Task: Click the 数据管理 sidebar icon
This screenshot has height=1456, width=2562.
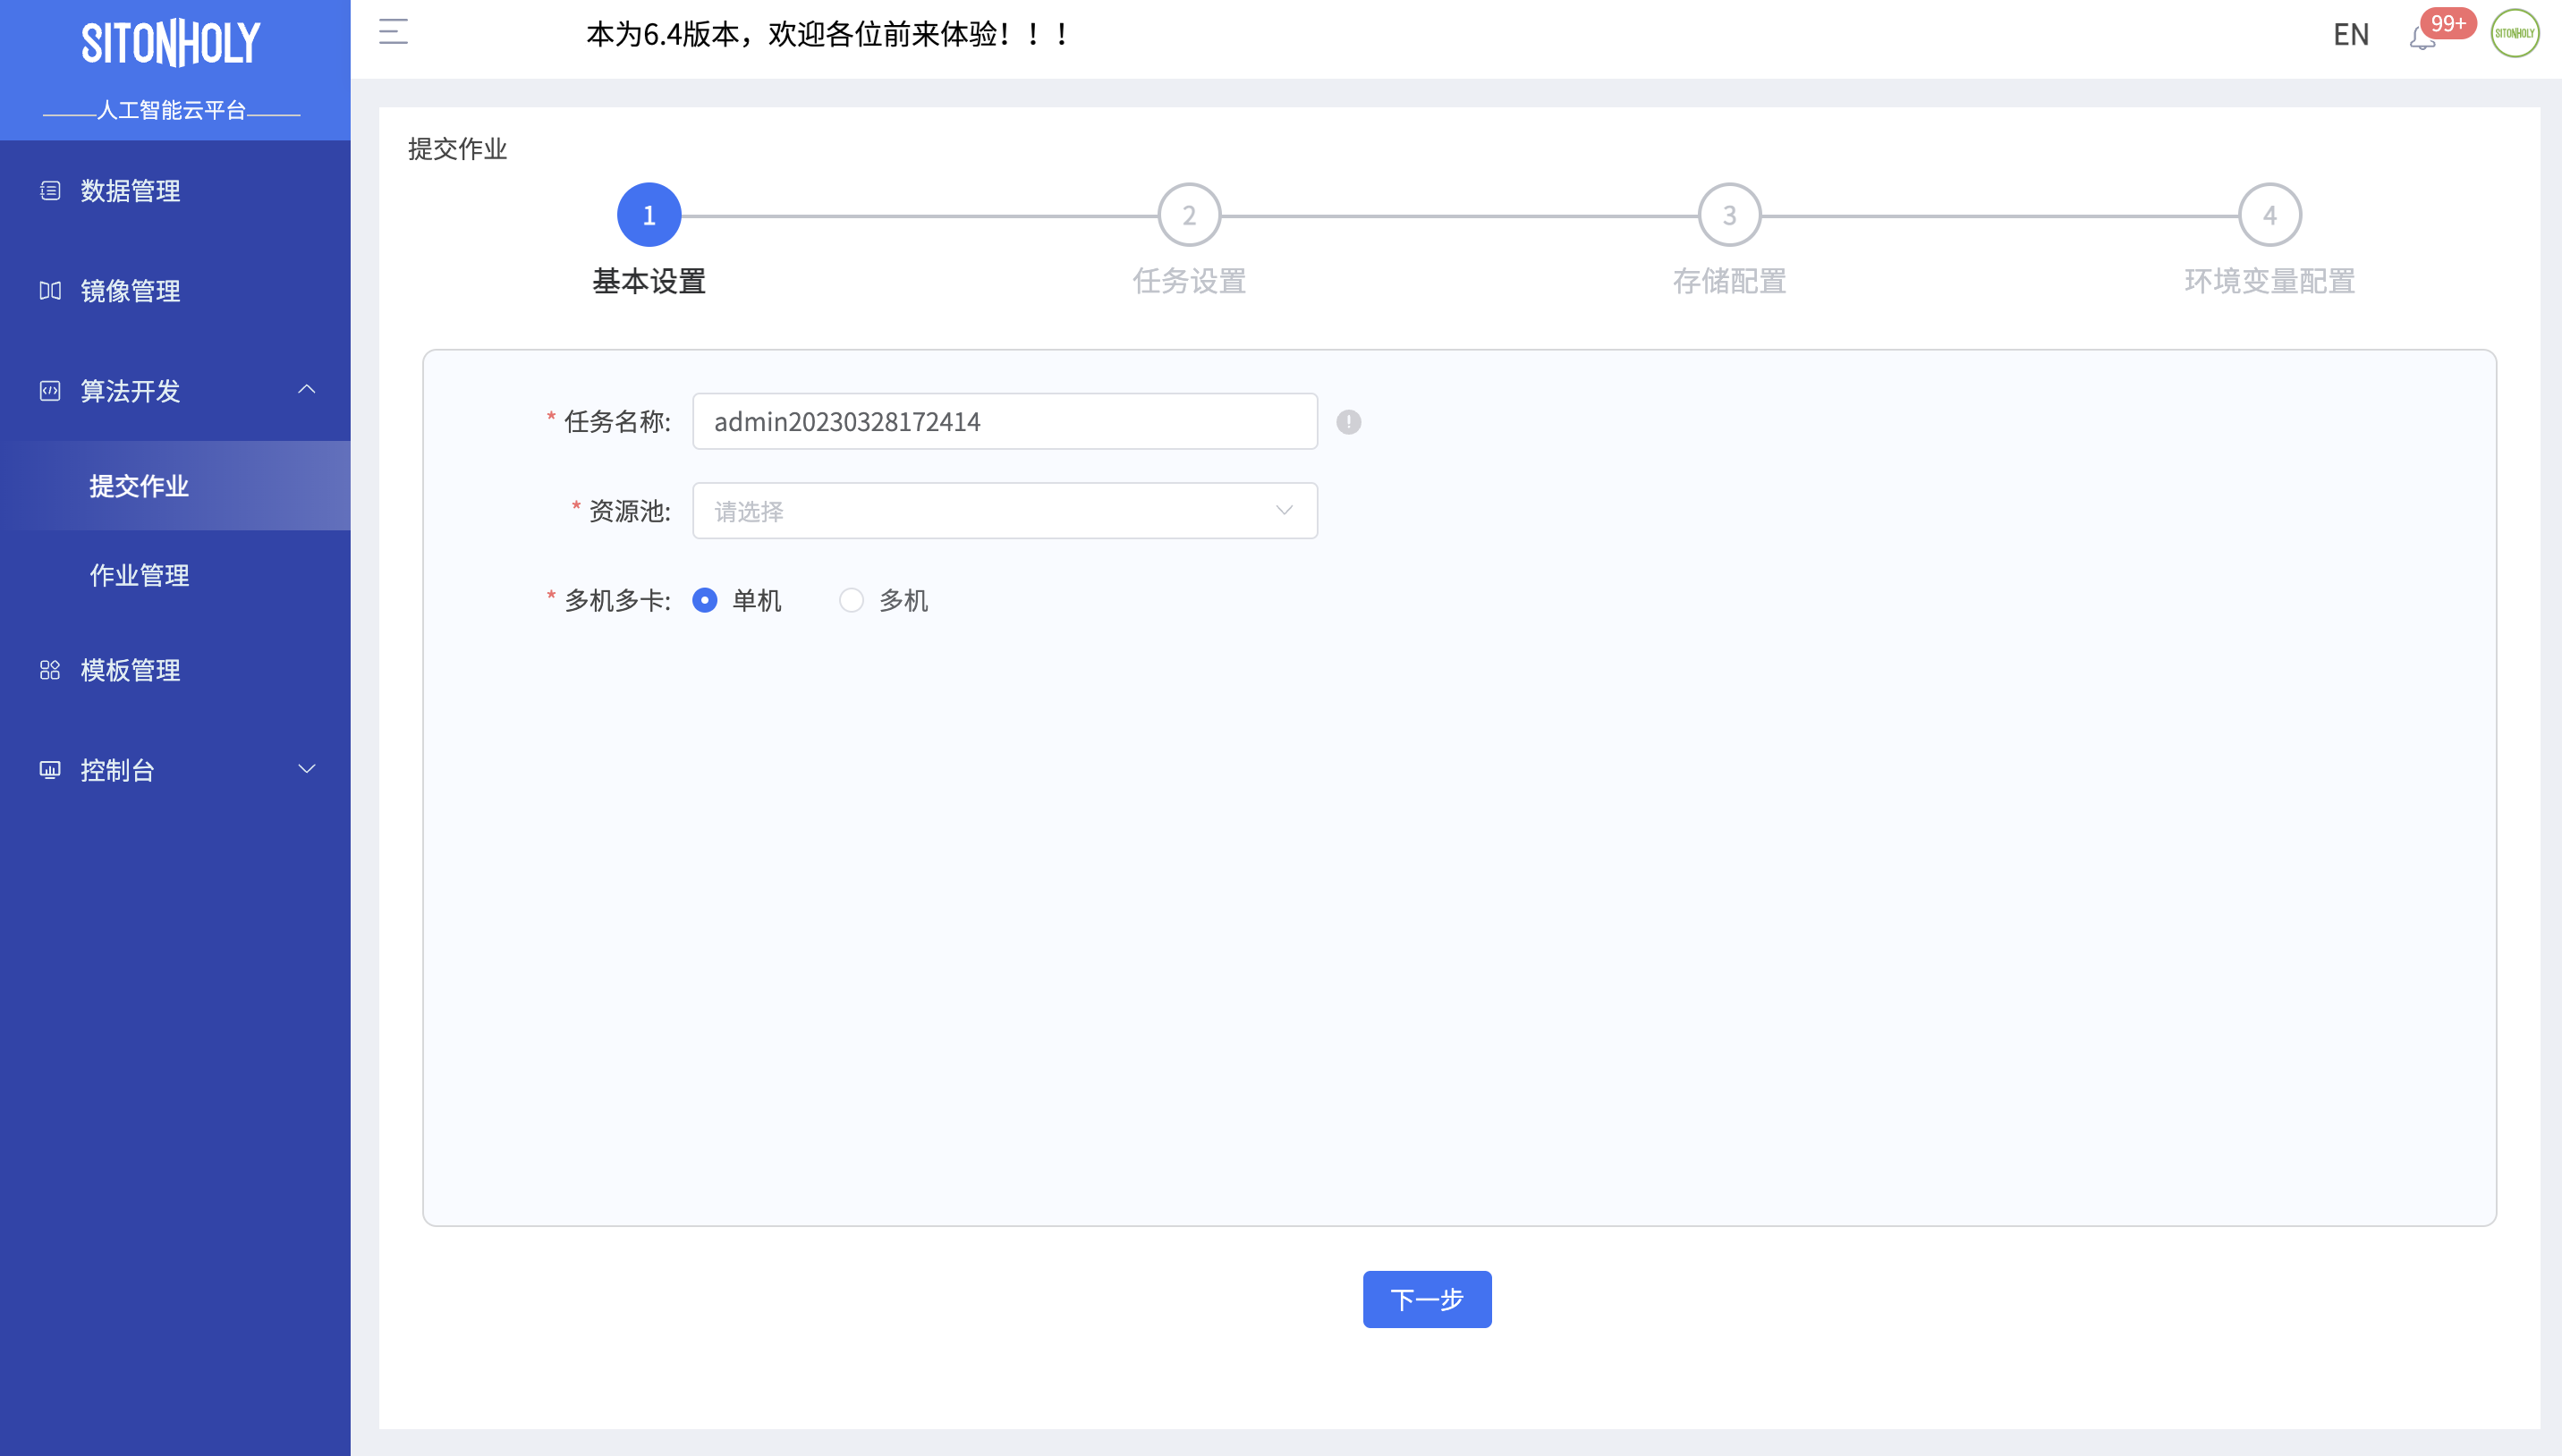Action: click(x=50, y=190)
